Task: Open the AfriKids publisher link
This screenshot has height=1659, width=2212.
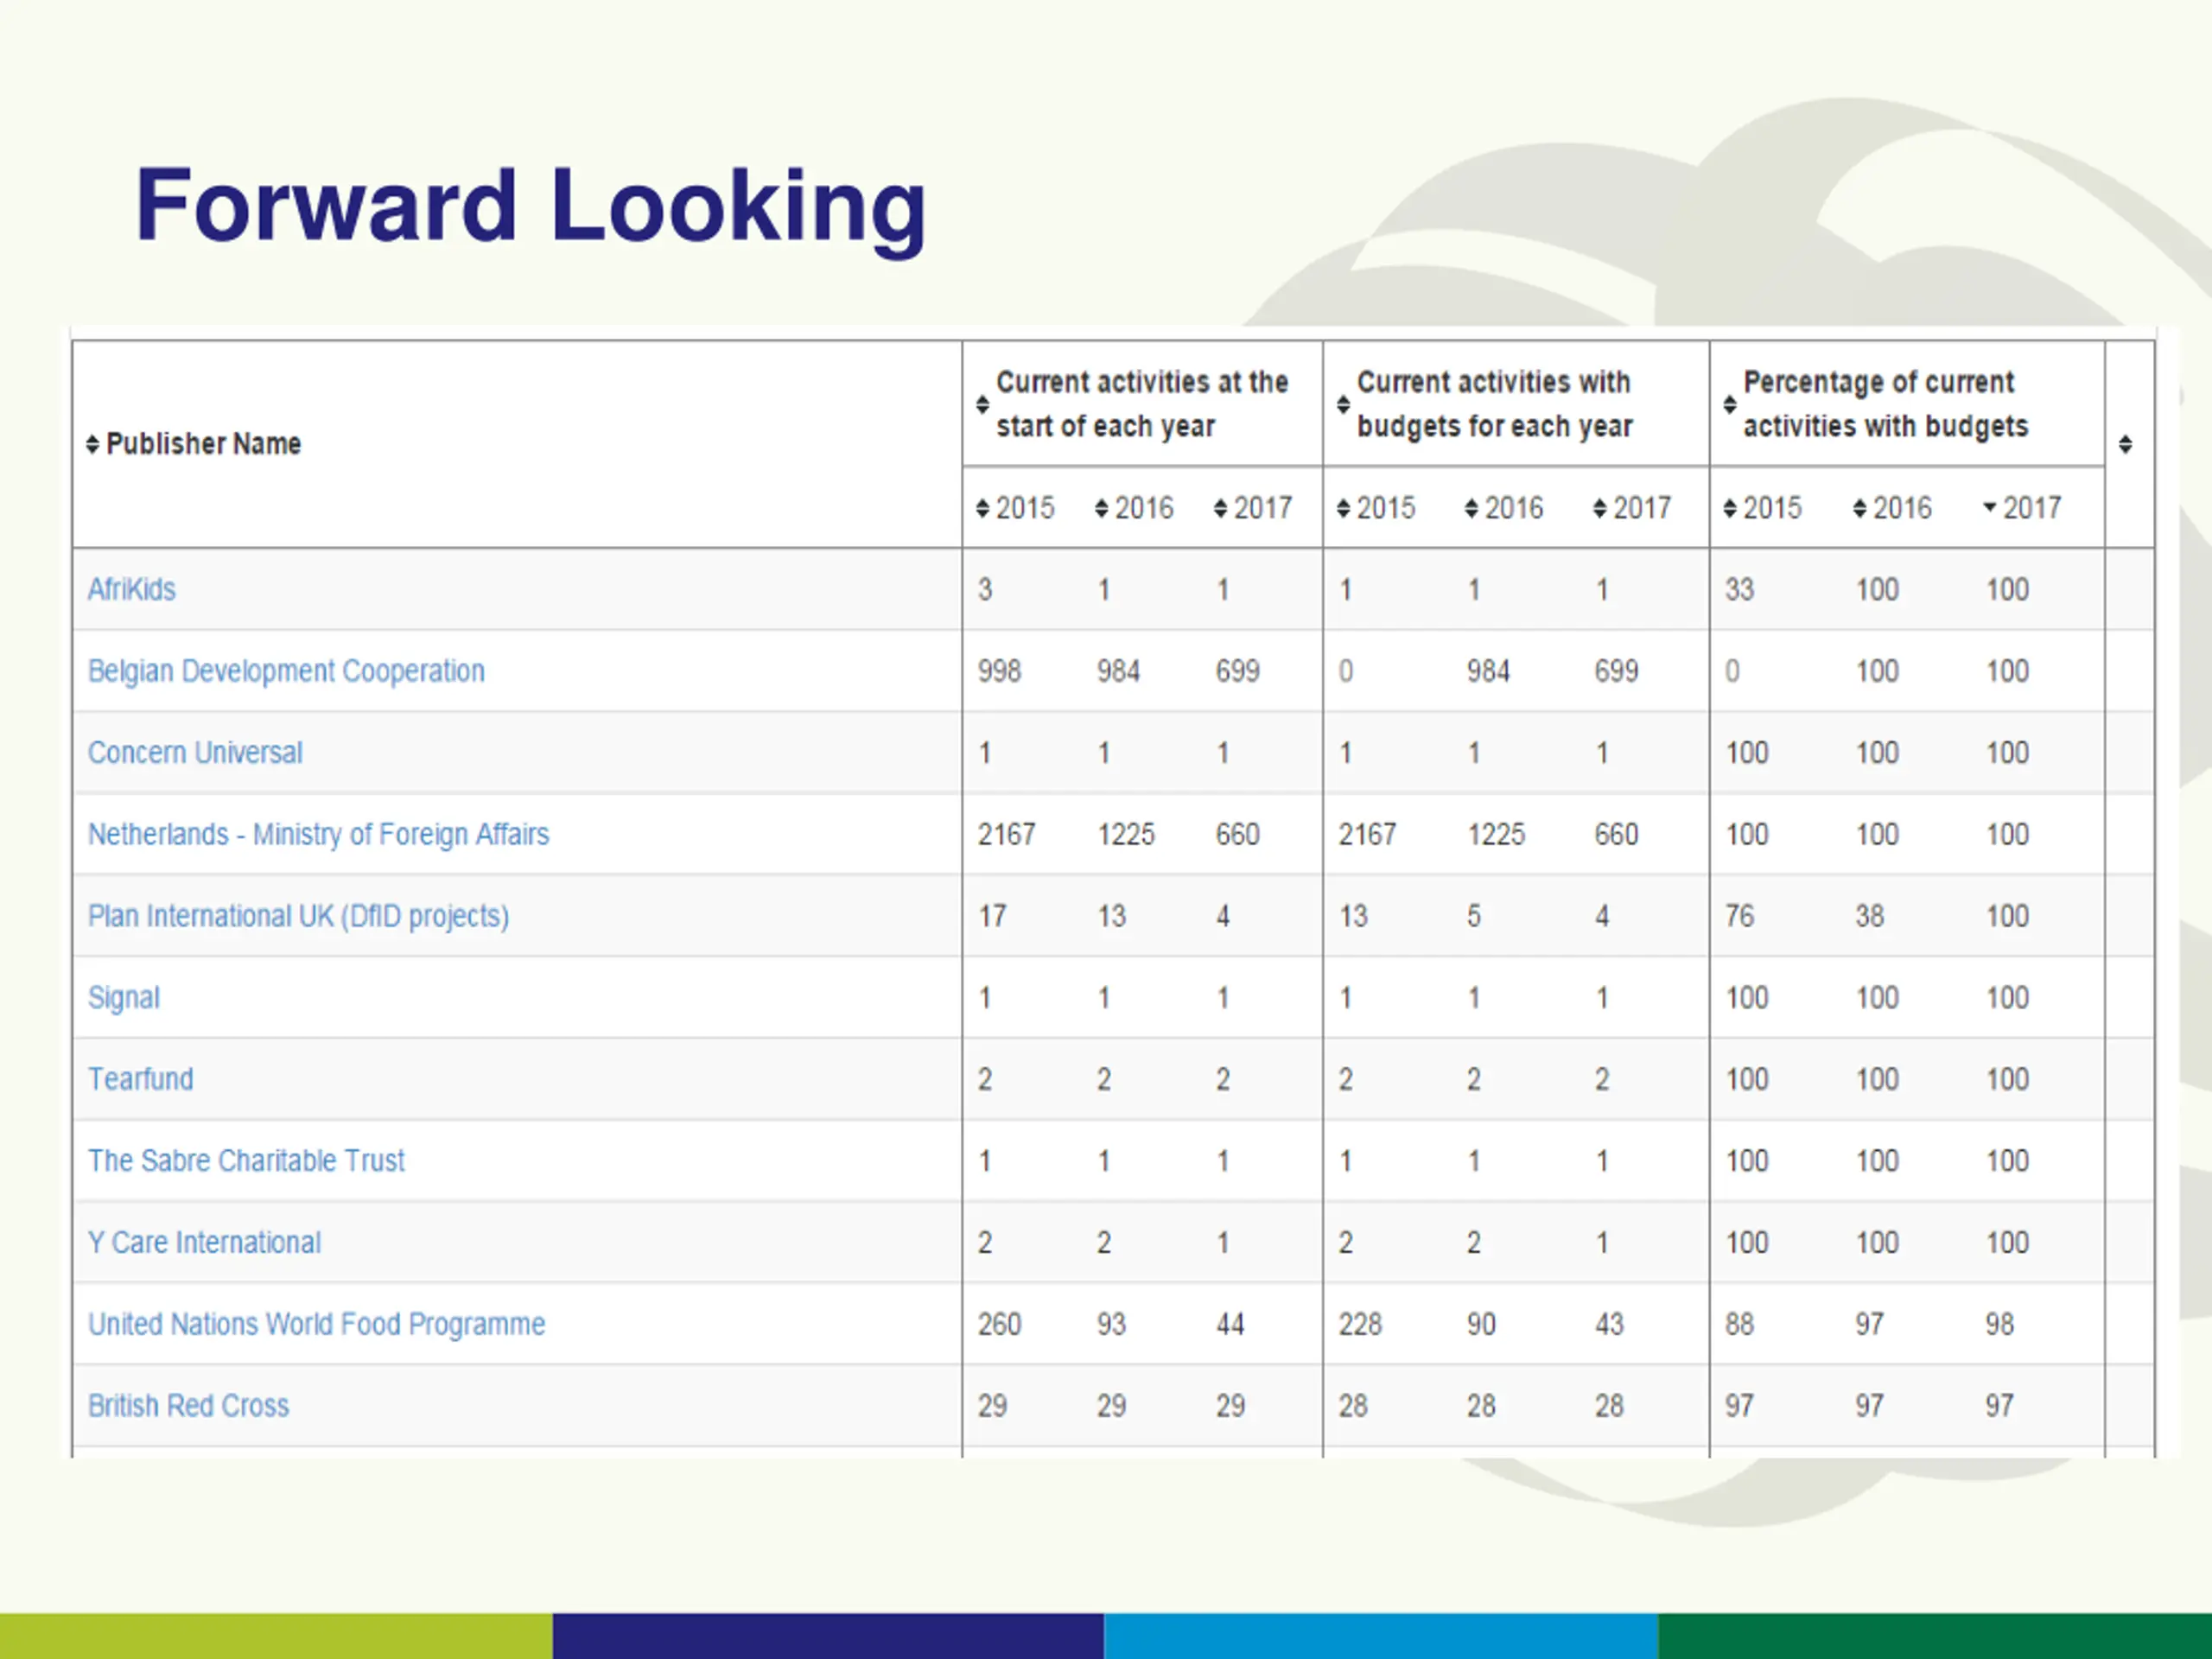Action: 132,590
